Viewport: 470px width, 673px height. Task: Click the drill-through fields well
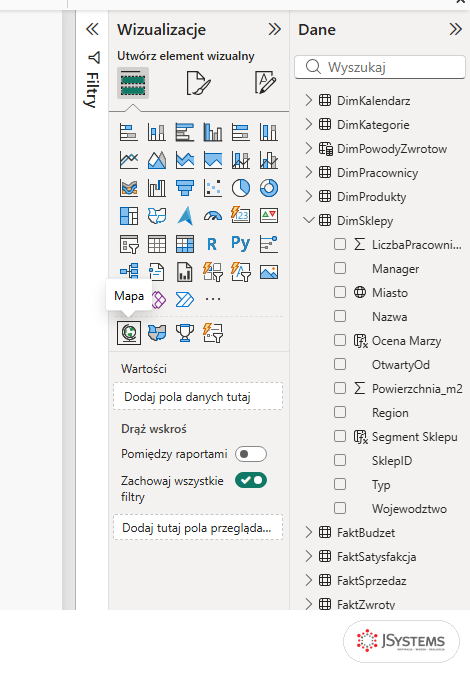(x=198, y=527)
